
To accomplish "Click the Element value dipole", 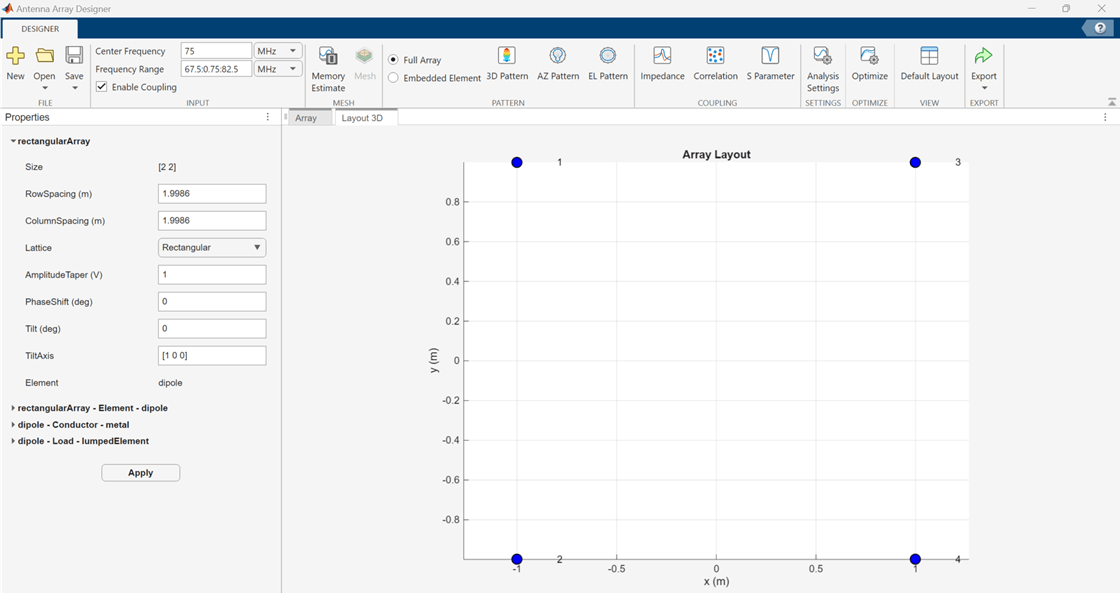I will coord(170,383).
